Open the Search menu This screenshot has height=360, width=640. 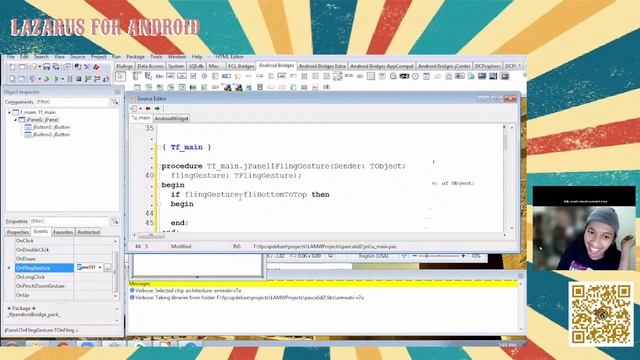(41, 57)
